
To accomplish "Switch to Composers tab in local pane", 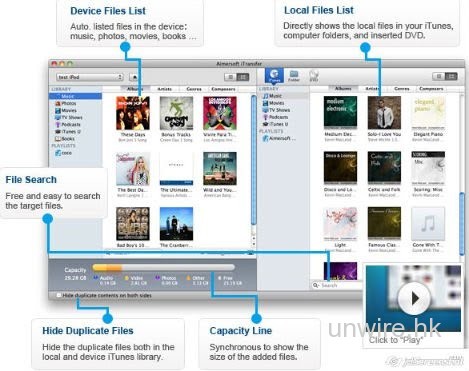I will (431, 89).
